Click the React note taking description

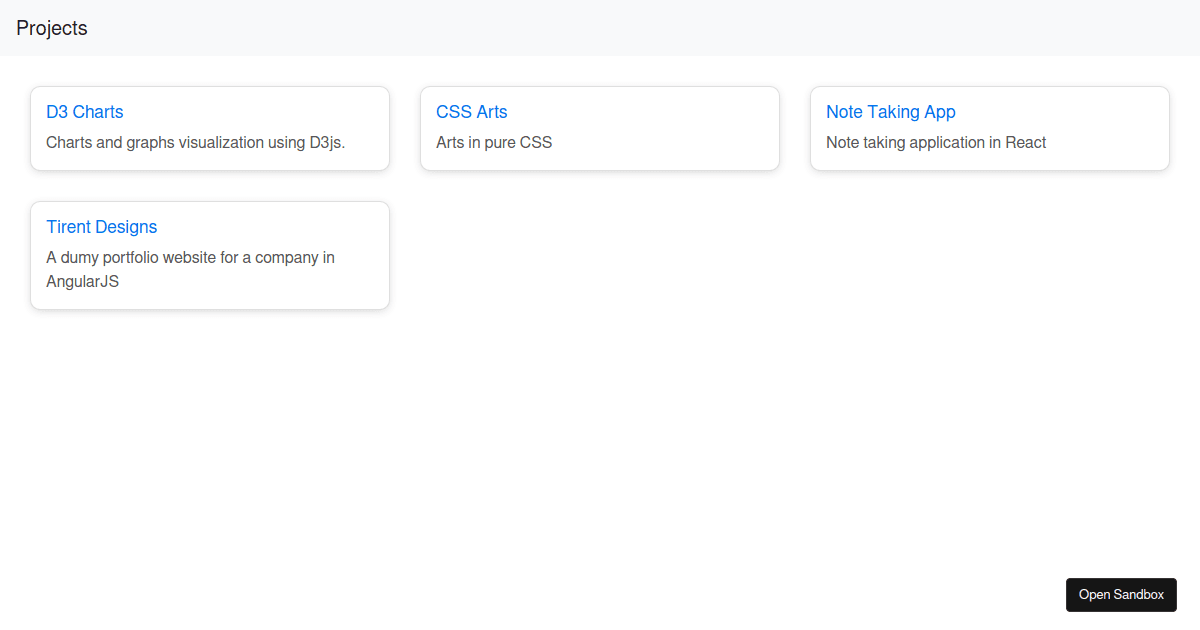coord(936,142)
